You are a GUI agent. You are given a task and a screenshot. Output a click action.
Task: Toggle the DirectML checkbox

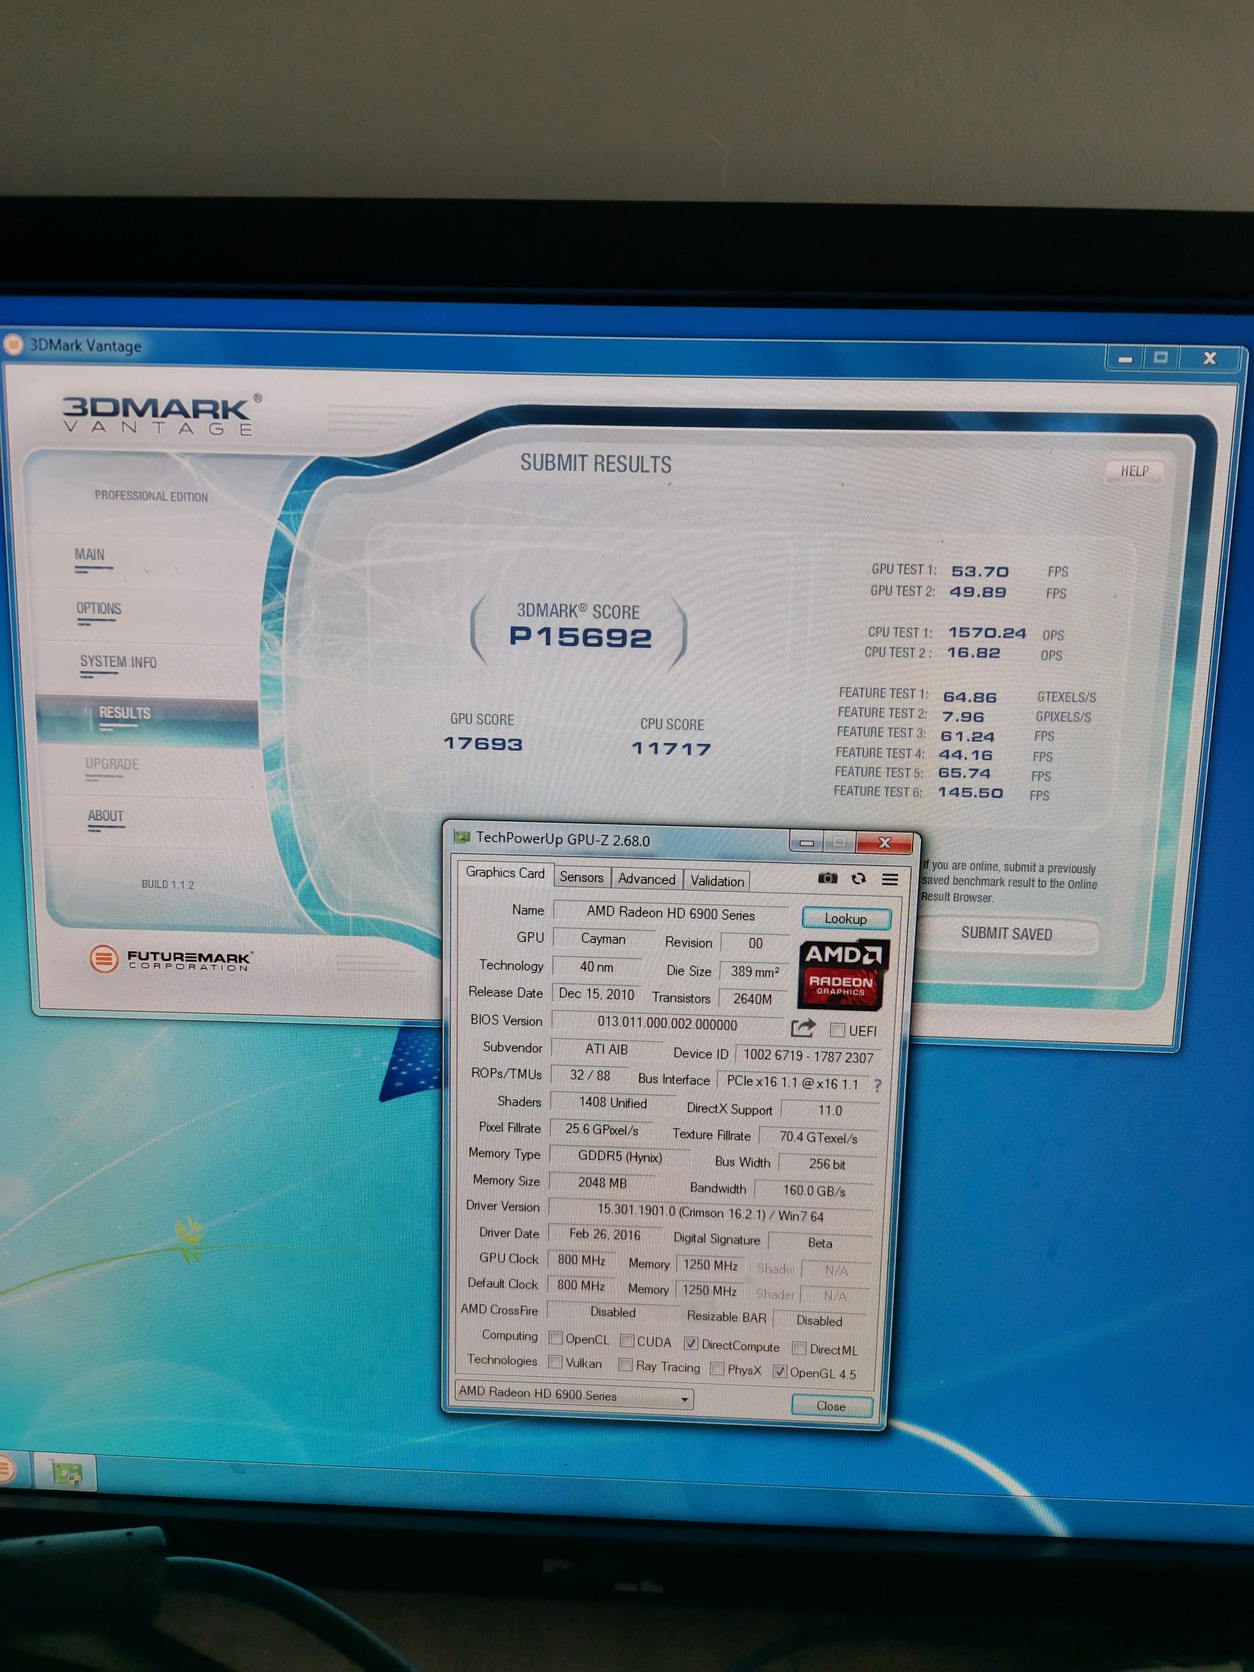(799, 1348)
